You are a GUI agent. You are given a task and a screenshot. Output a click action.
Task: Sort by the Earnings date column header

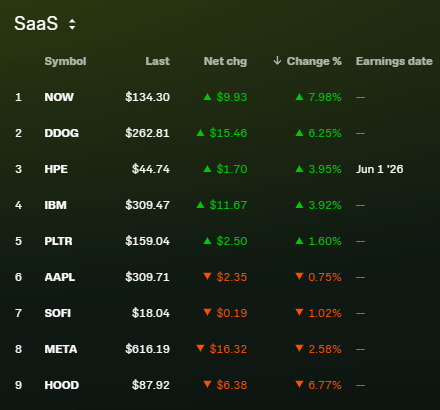(x=394, y=61)
